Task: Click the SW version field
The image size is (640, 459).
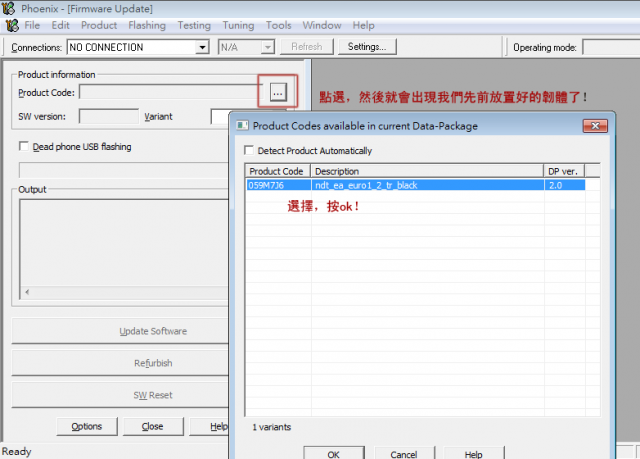Action: pyautogui.click(x=109, y=116)
